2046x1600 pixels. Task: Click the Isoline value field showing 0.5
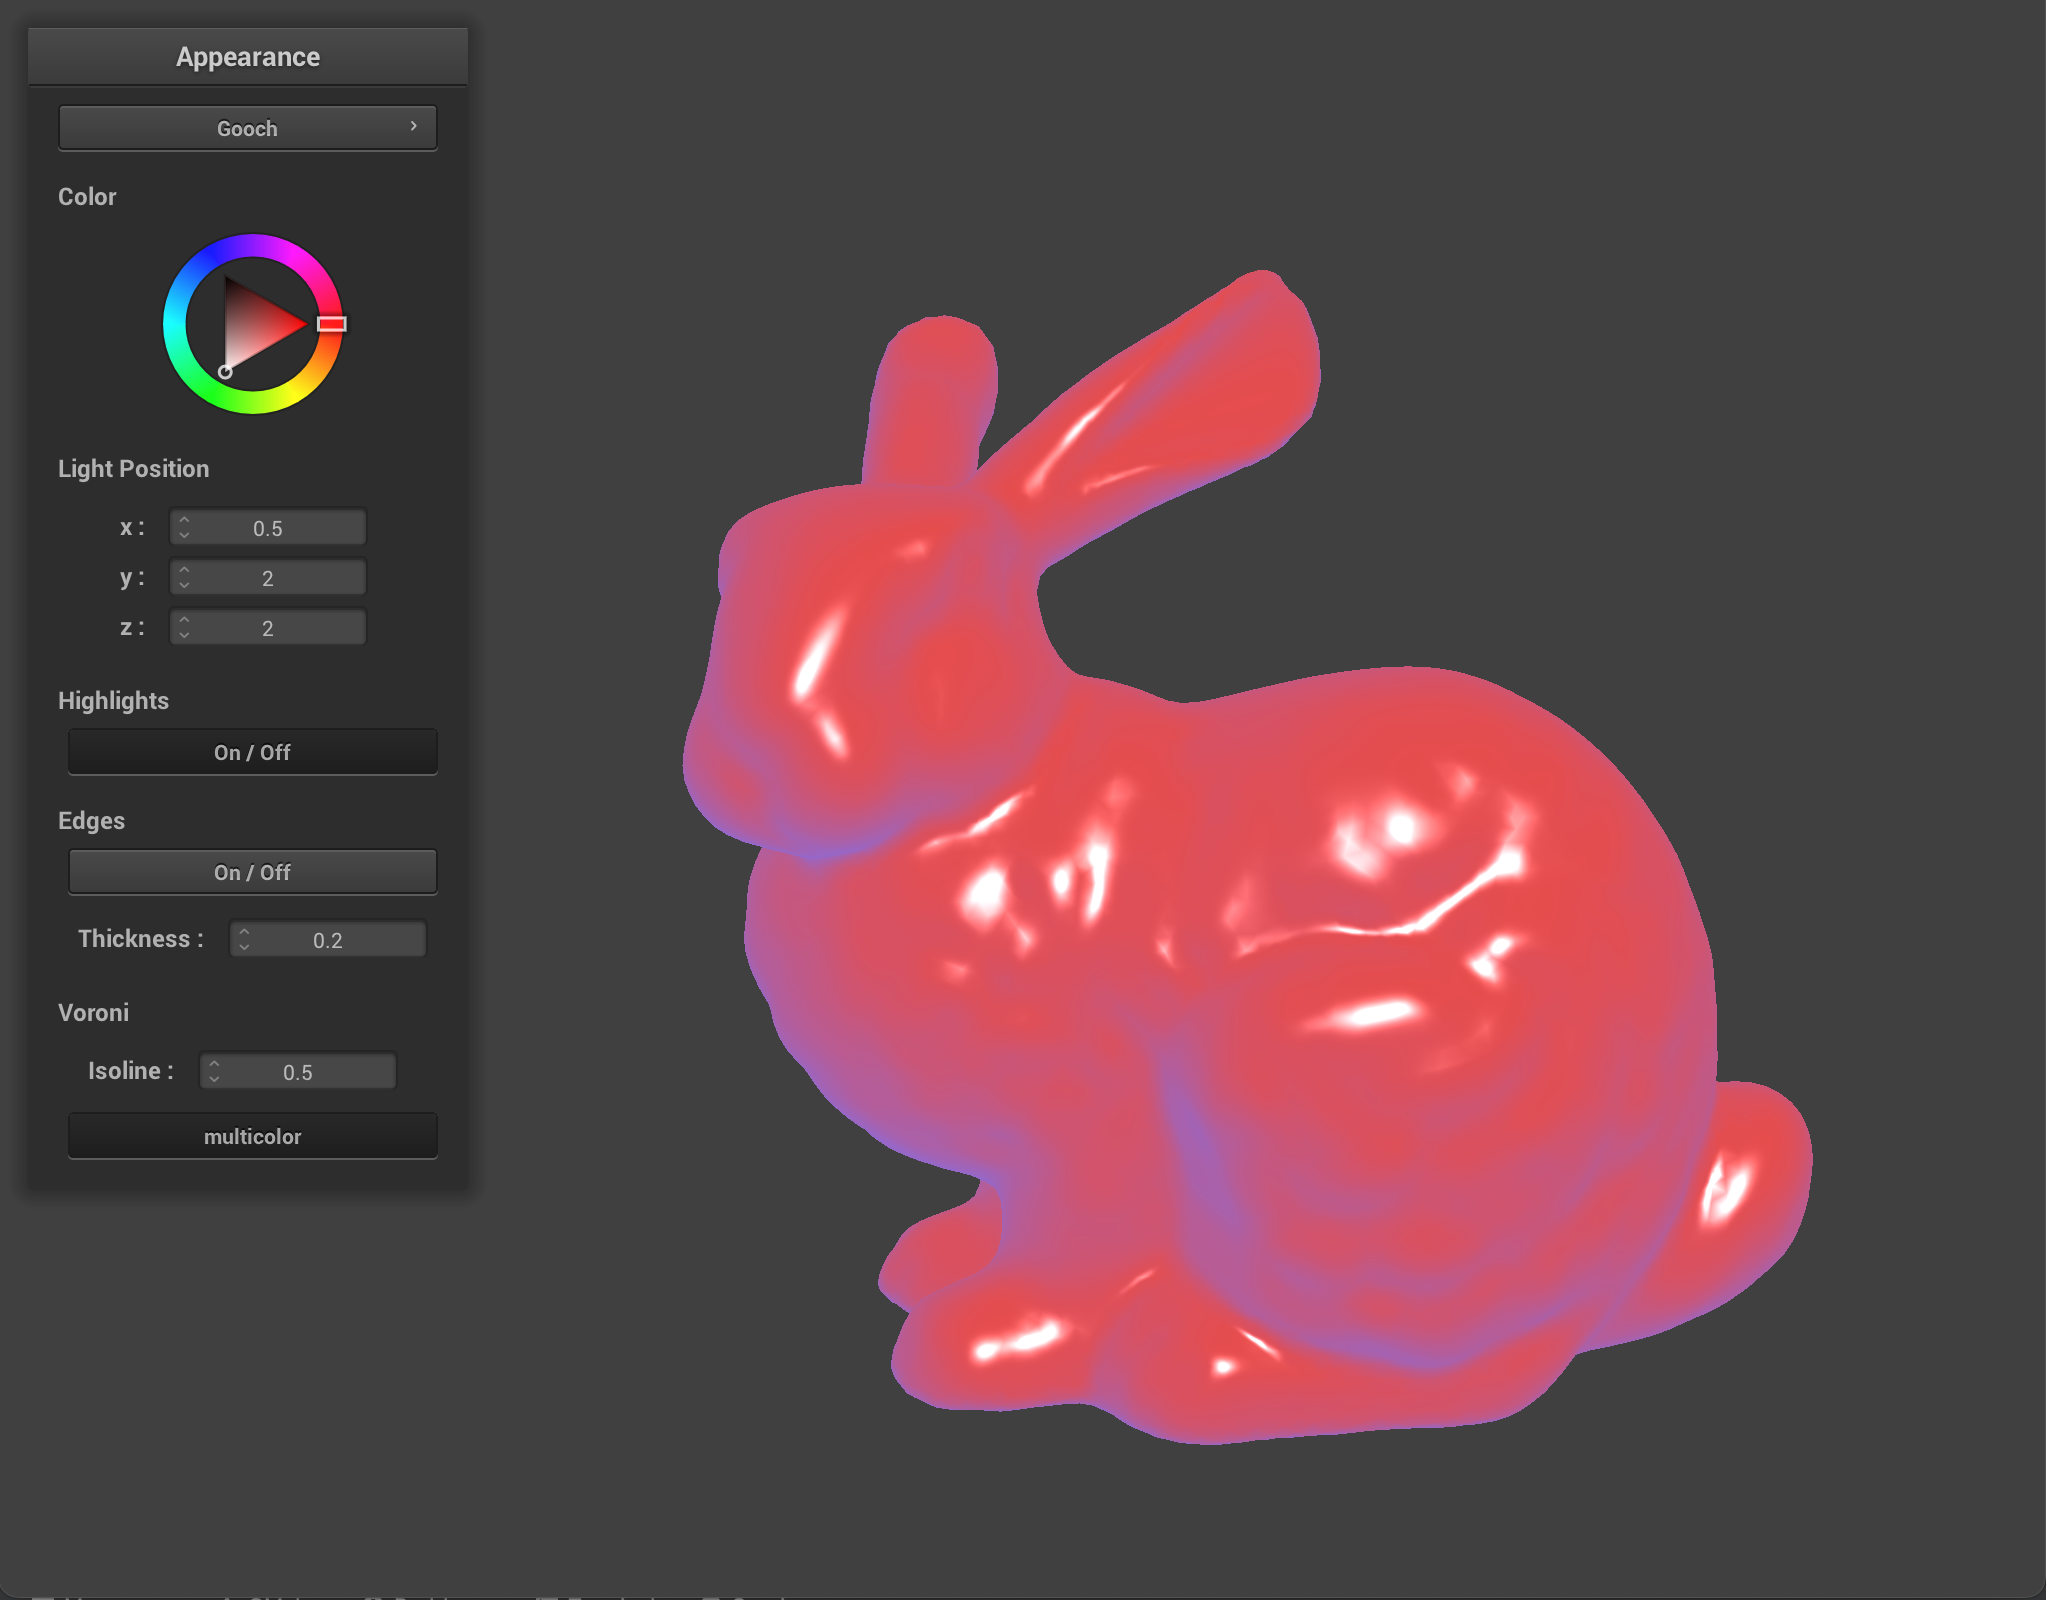[x=298, y=1072]
